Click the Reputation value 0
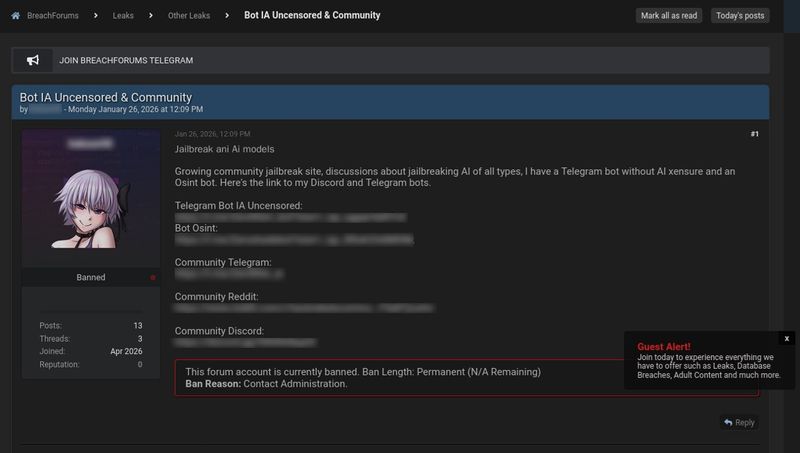800x453 pixels. 140,364
